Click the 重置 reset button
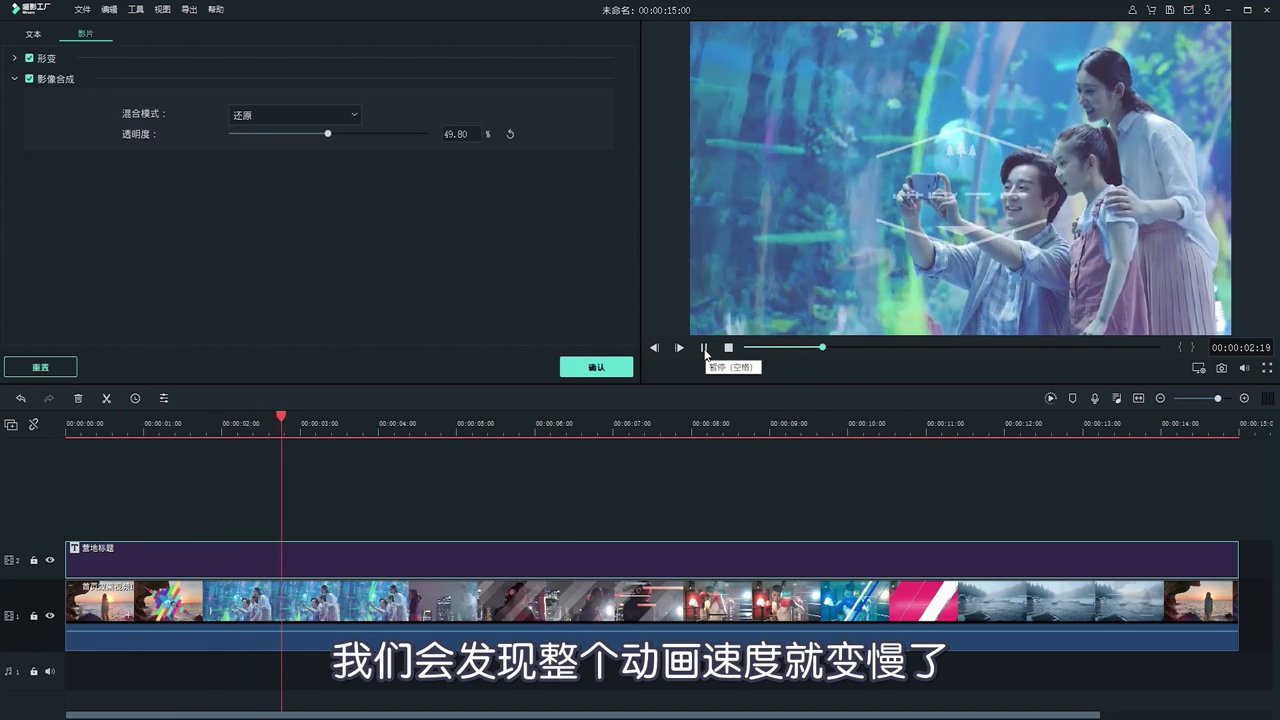Viewport: 1280px width, 720px height. [40, 367]
